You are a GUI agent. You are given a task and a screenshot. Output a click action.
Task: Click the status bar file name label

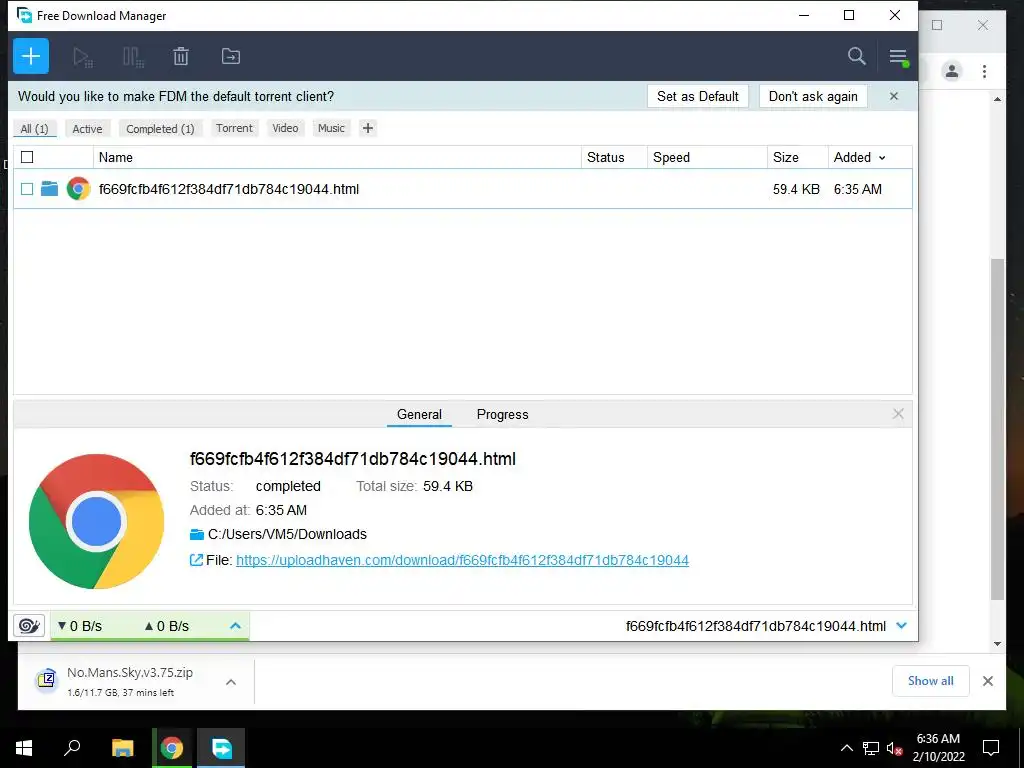coord(756,626)
